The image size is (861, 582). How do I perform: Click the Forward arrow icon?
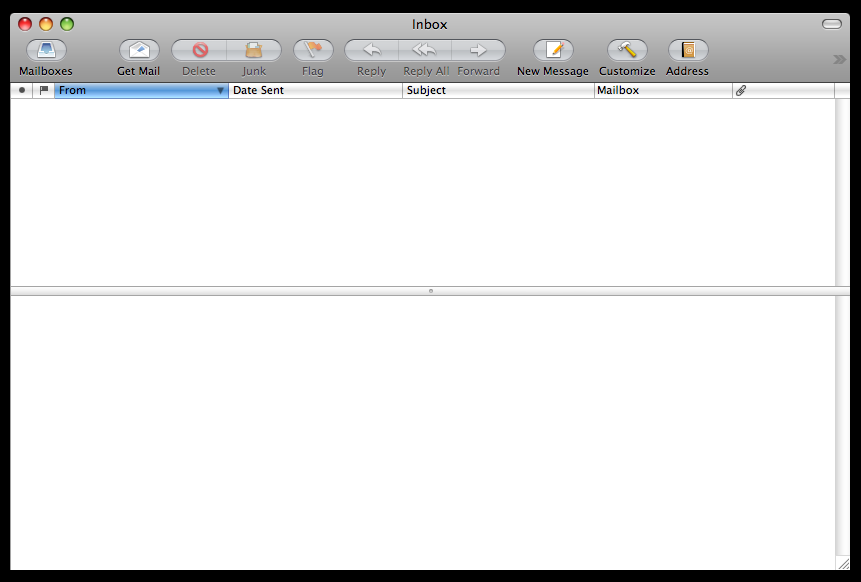click(478, 50)
